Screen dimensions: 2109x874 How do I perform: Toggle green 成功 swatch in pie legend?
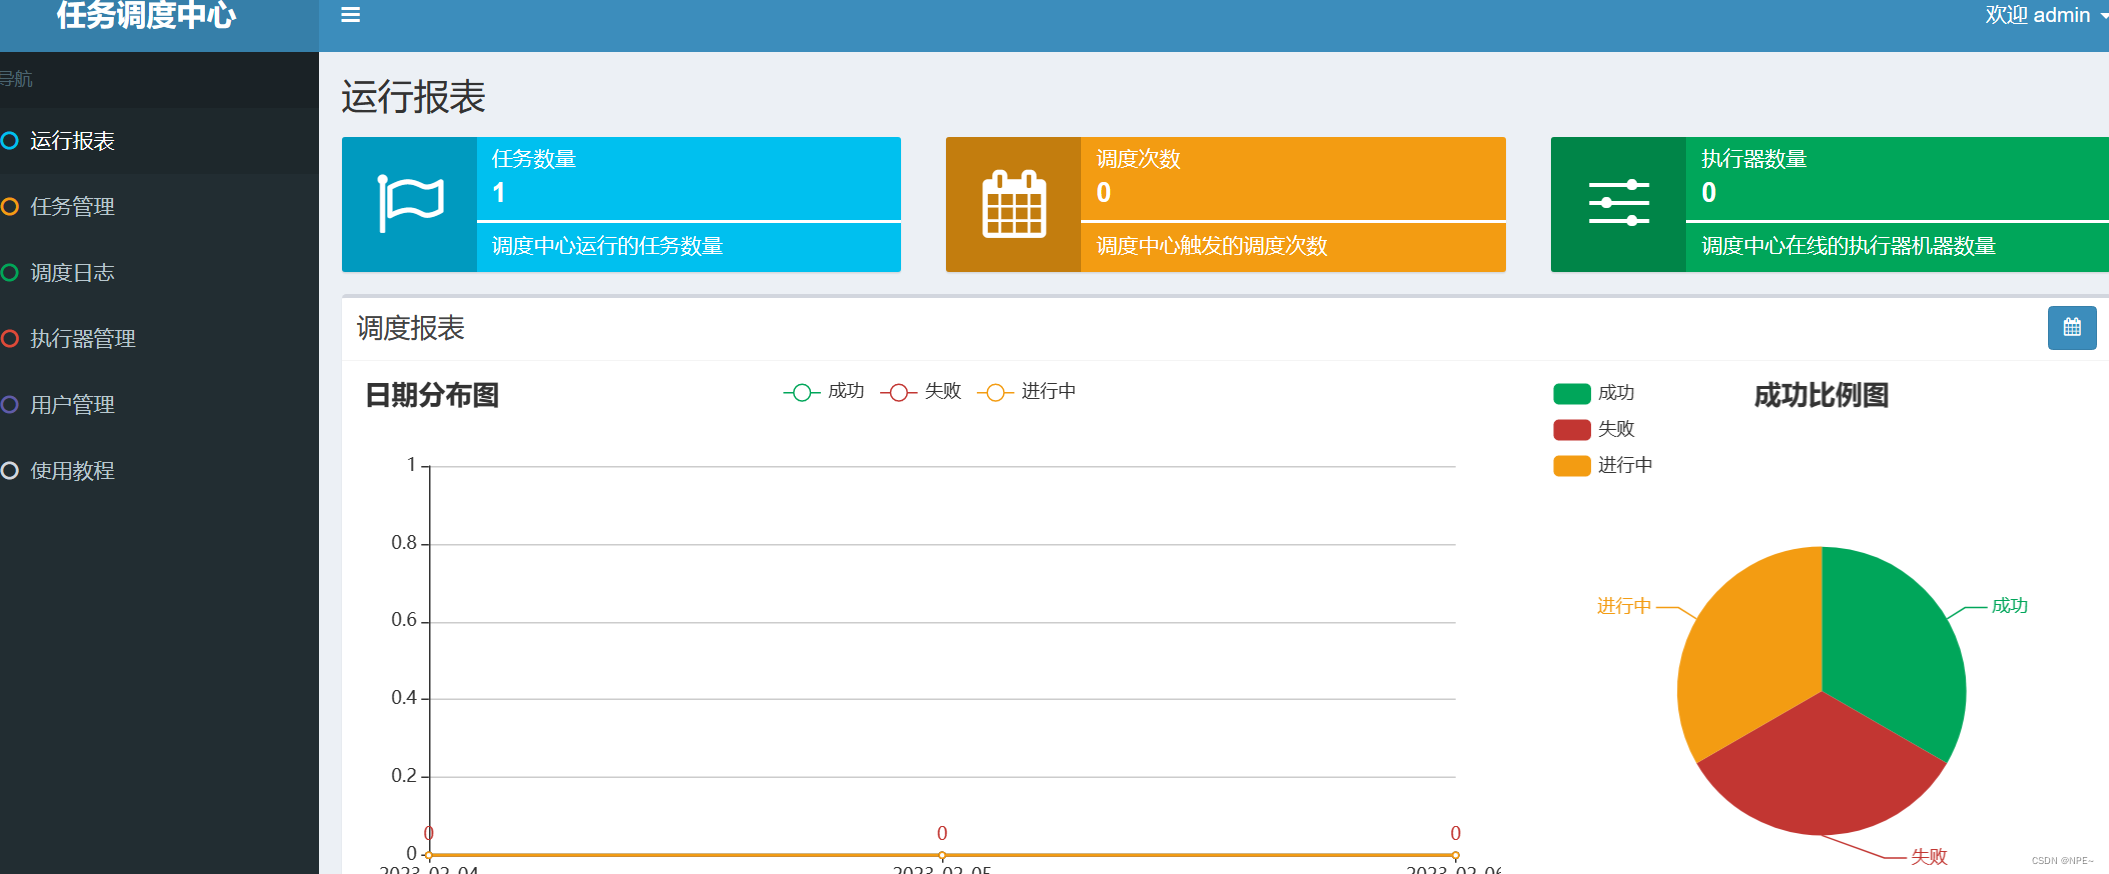[x=1572, y=394]
